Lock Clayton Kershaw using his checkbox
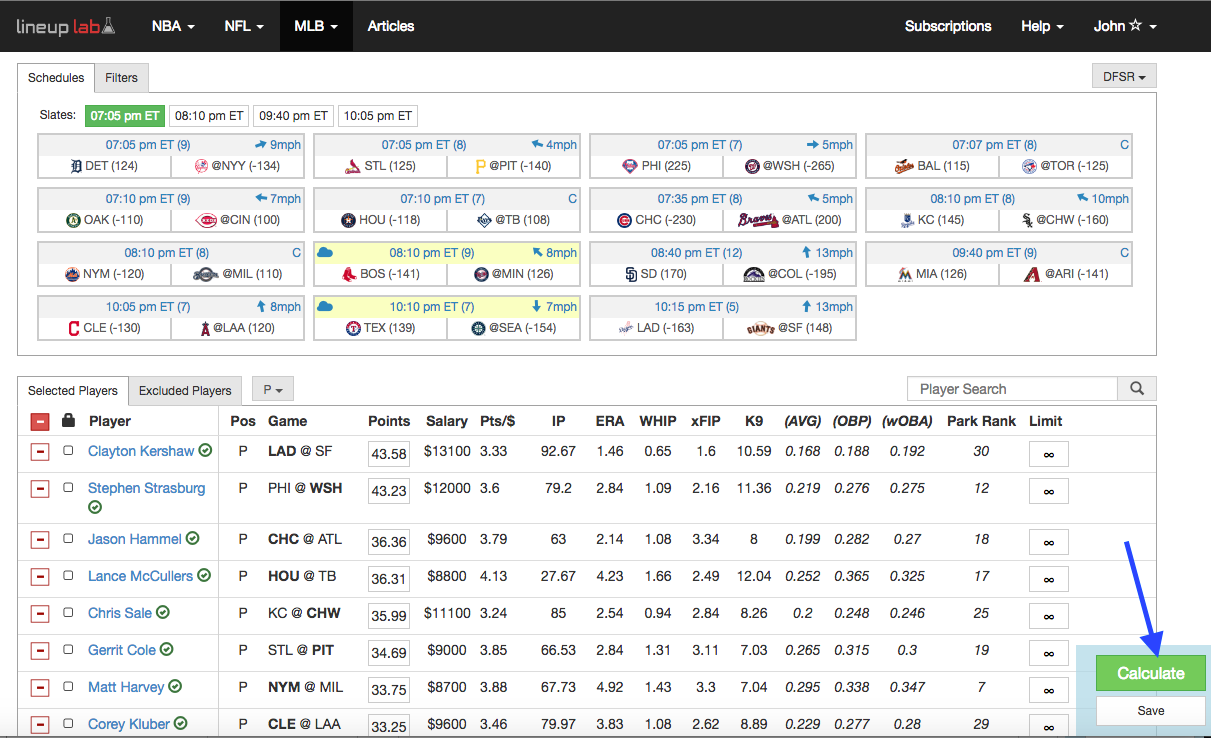 (x=68, y=451)
